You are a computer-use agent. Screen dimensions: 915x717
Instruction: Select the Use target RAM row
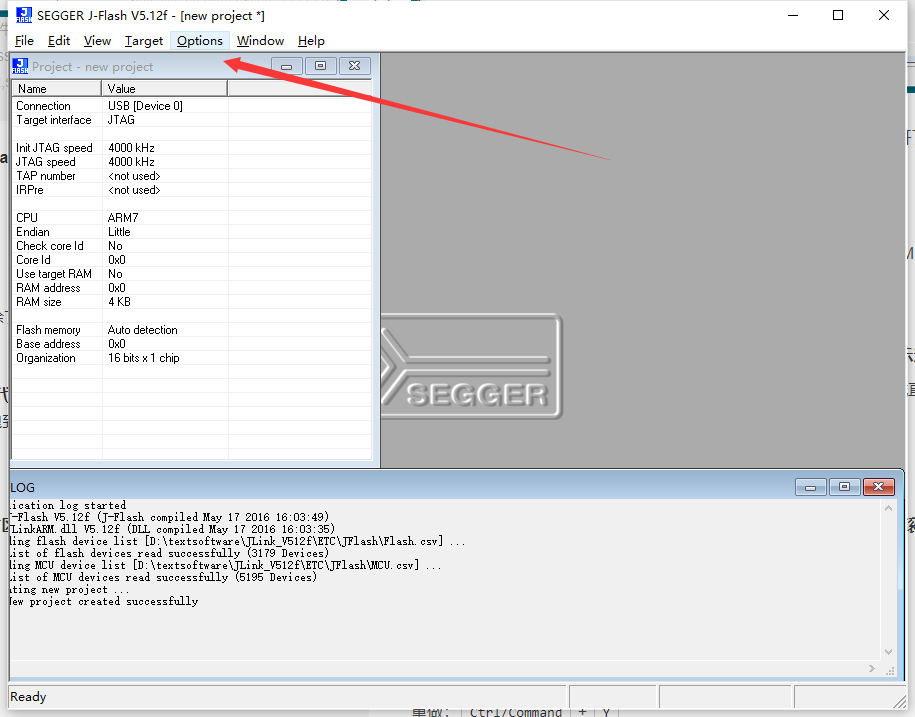(191, 274)
